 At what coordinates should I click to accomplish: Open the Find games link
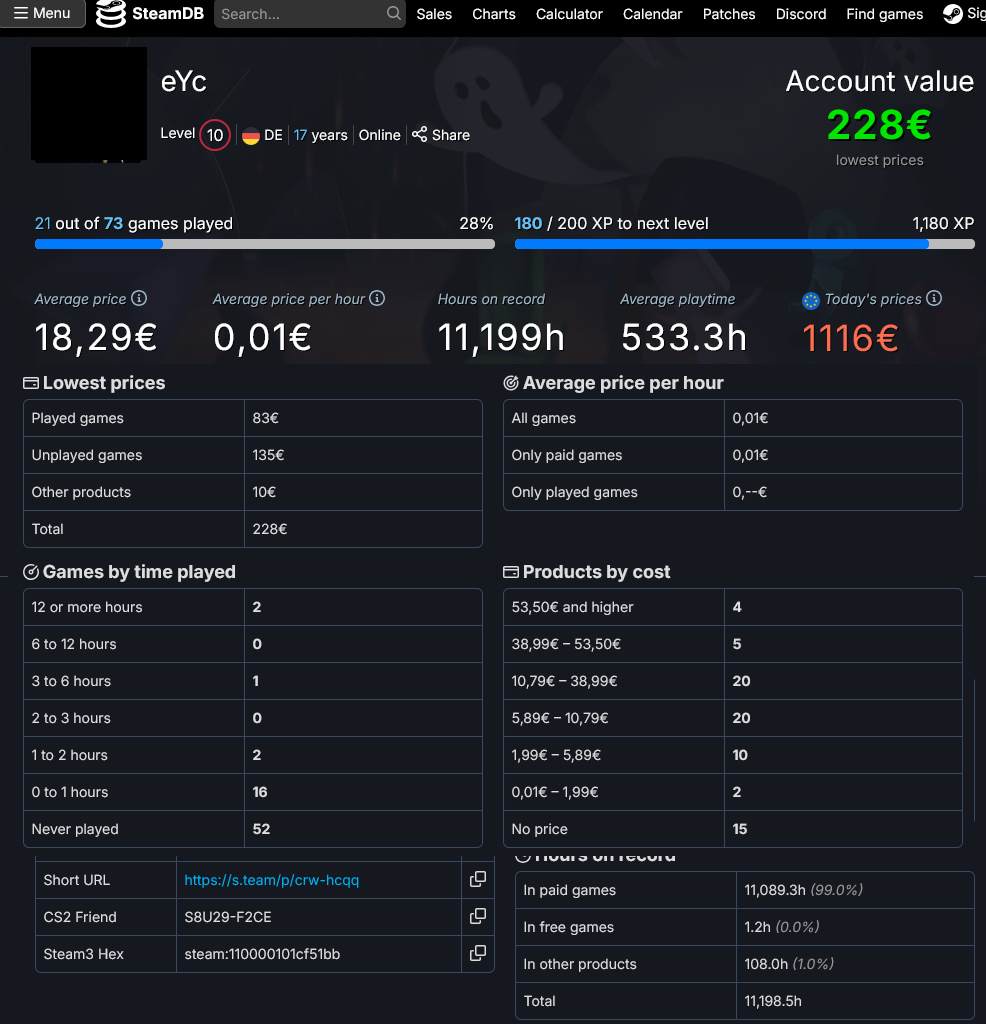tap(884, 14)
